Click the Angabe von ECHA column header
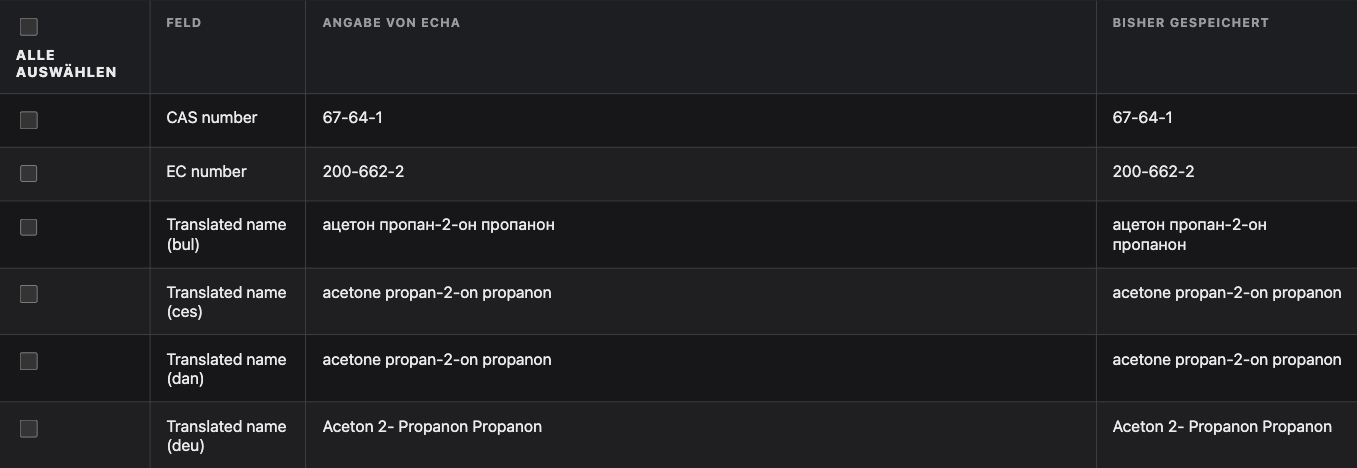Viewport: 1357px width, 468px height. (391, 23)
